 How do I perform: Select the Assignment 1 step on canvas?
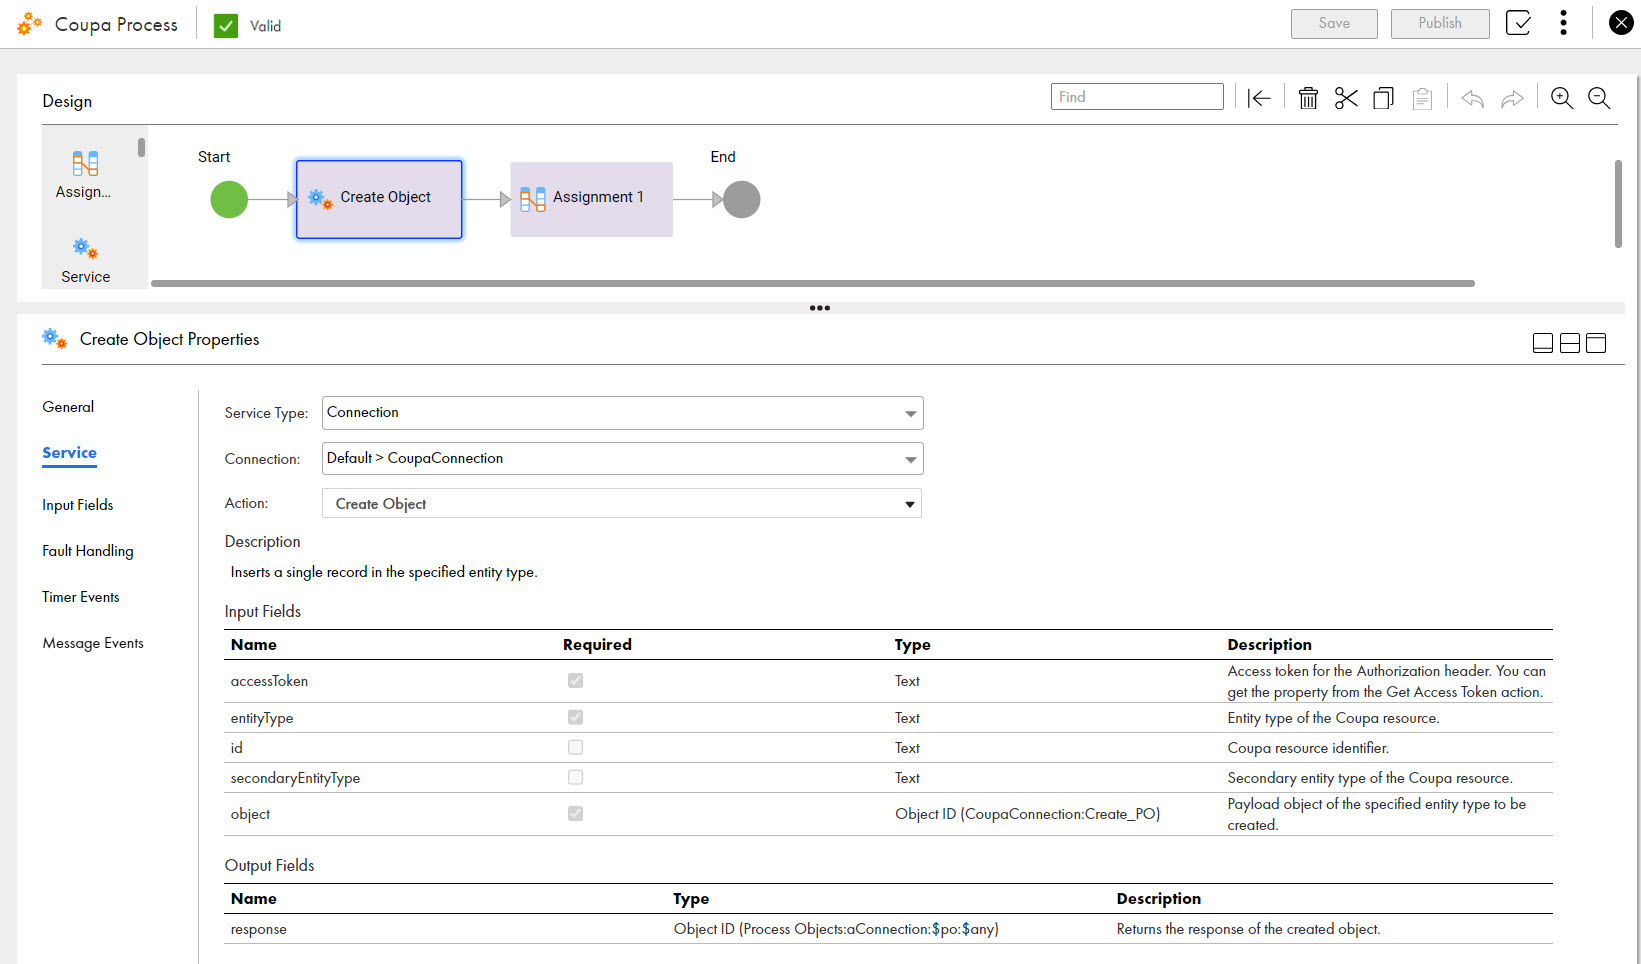(591, 199)
